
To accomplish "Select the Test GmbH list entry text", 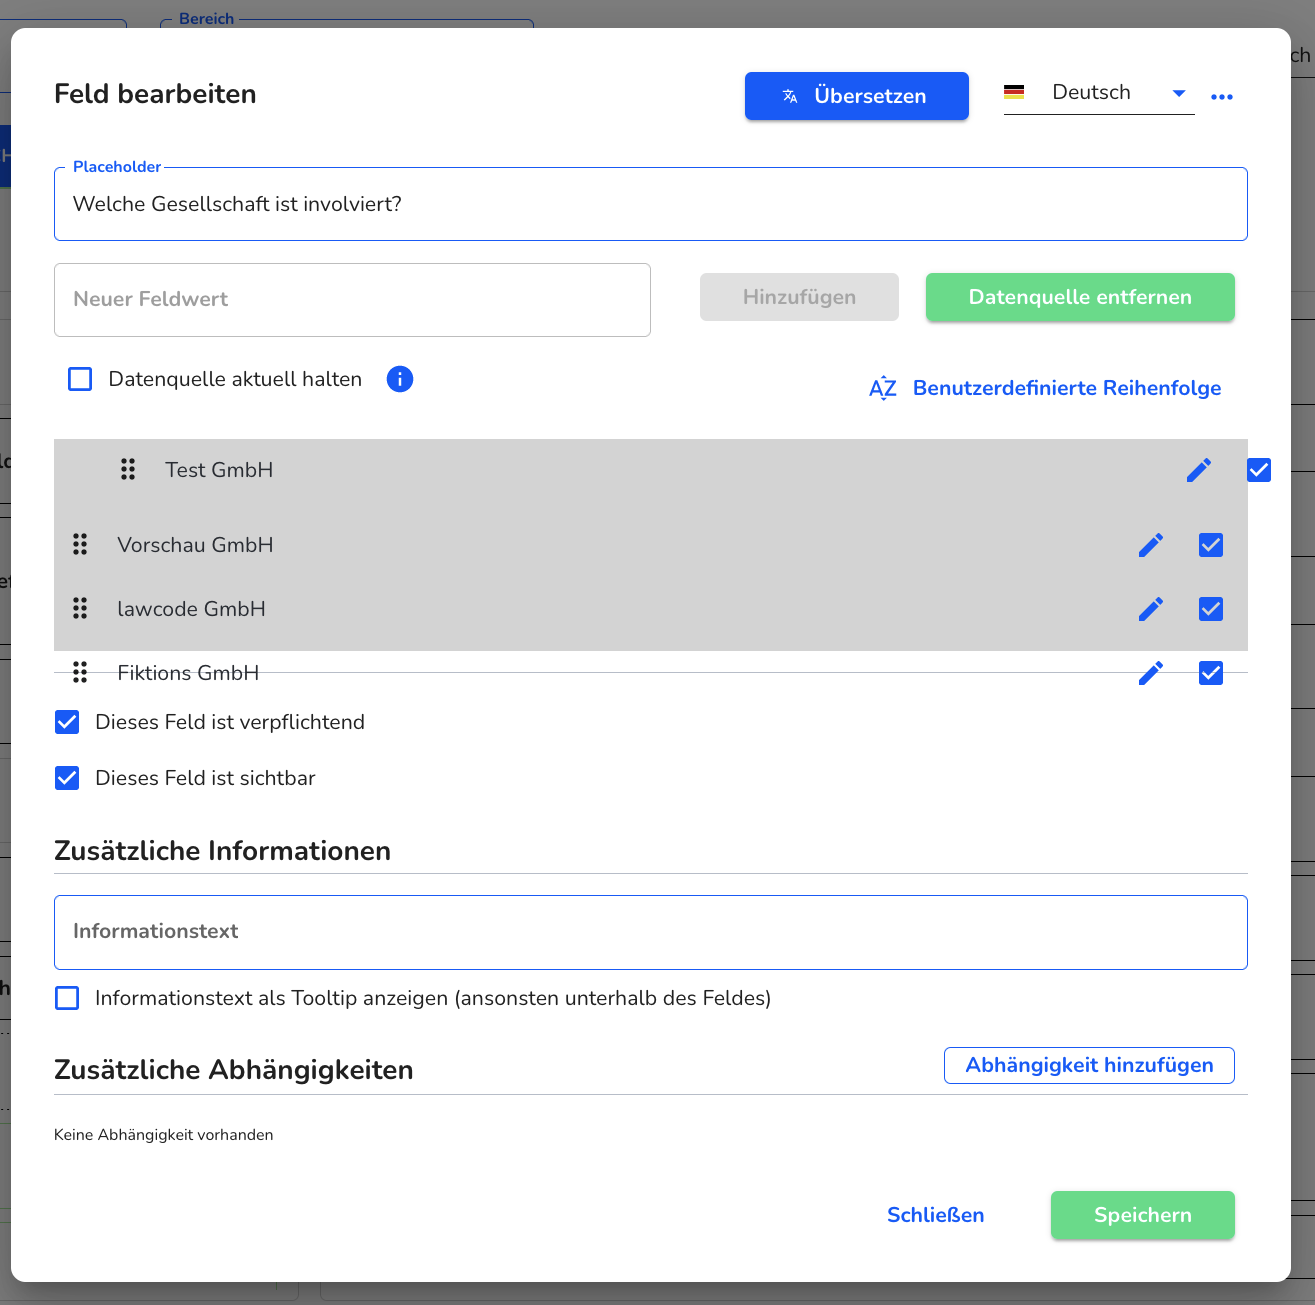I will click(219, 470).
